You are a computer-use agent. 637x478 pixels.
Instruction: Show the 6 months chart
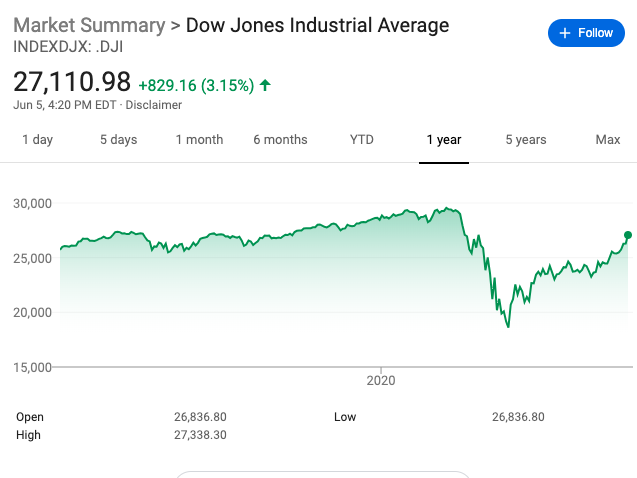280,140
